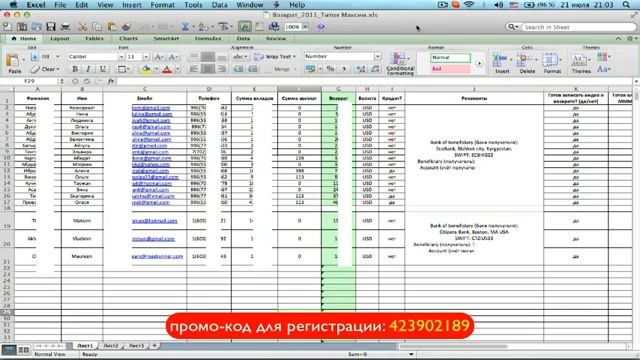
Task: Toggle Align Text Left
Action: pos(194,69)
